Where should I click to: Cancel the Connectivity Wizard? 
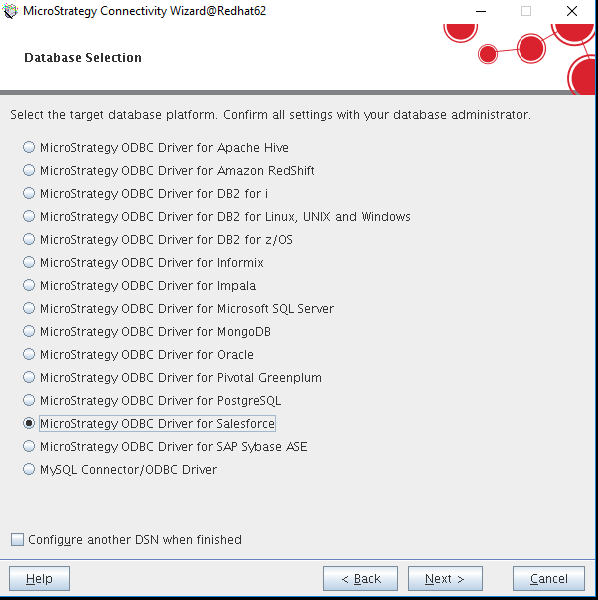tap(549, 579)
